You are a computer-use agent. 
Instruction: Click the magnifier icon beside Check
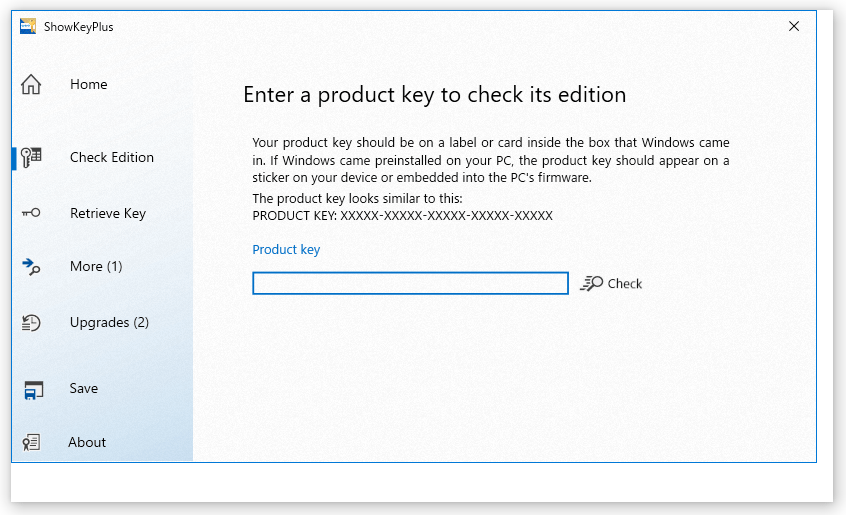coord(591,283)
